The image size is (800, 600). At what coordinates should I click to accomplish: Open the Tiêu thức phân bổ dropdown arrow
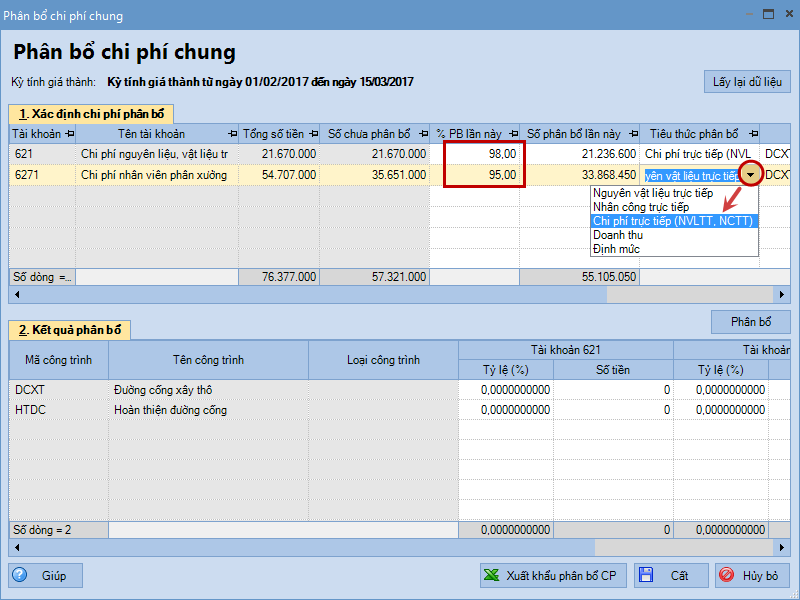pyautogui.click(x=751, y=175)
